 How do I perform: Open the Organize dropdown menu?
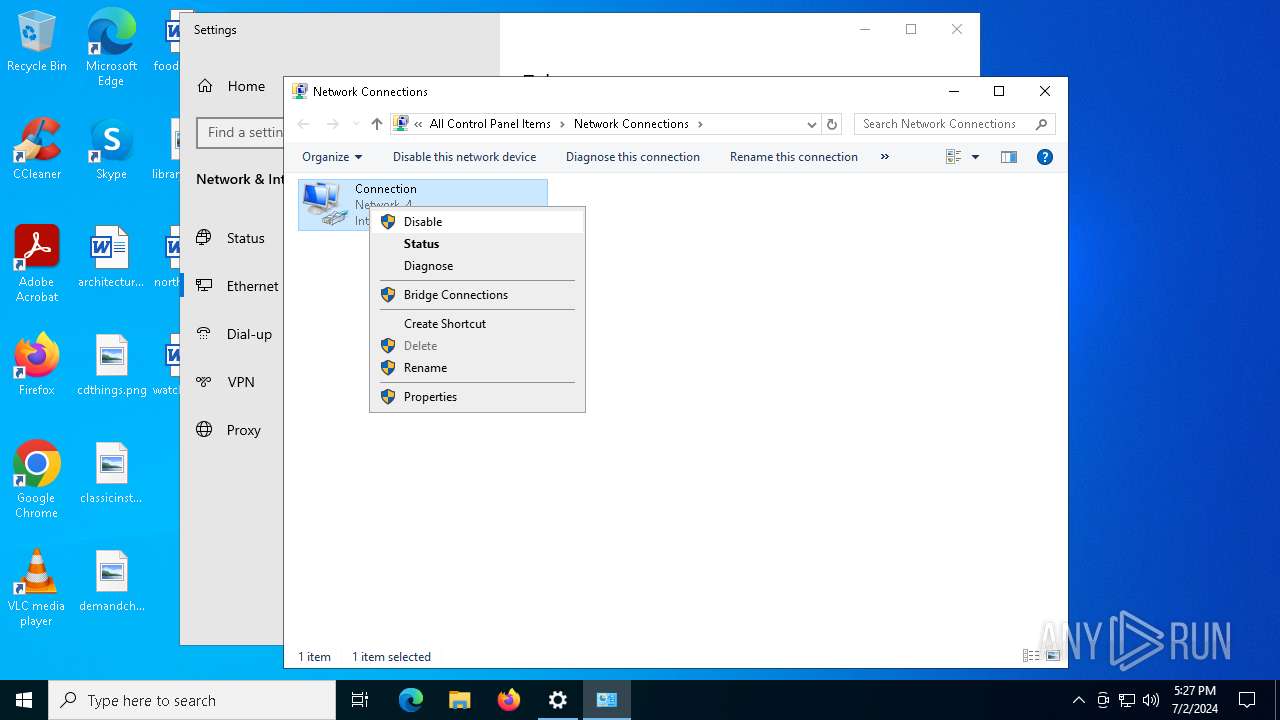tap(332, 157)
